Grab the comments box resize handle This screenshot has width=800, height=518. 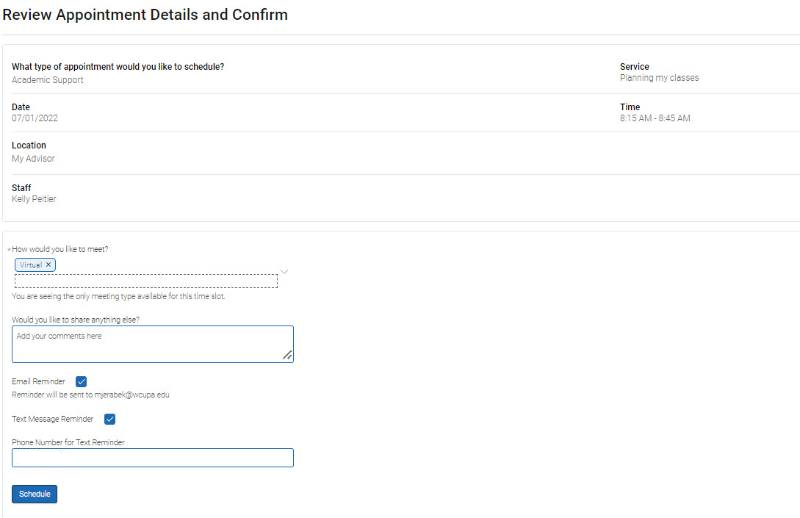click(288, 355)
